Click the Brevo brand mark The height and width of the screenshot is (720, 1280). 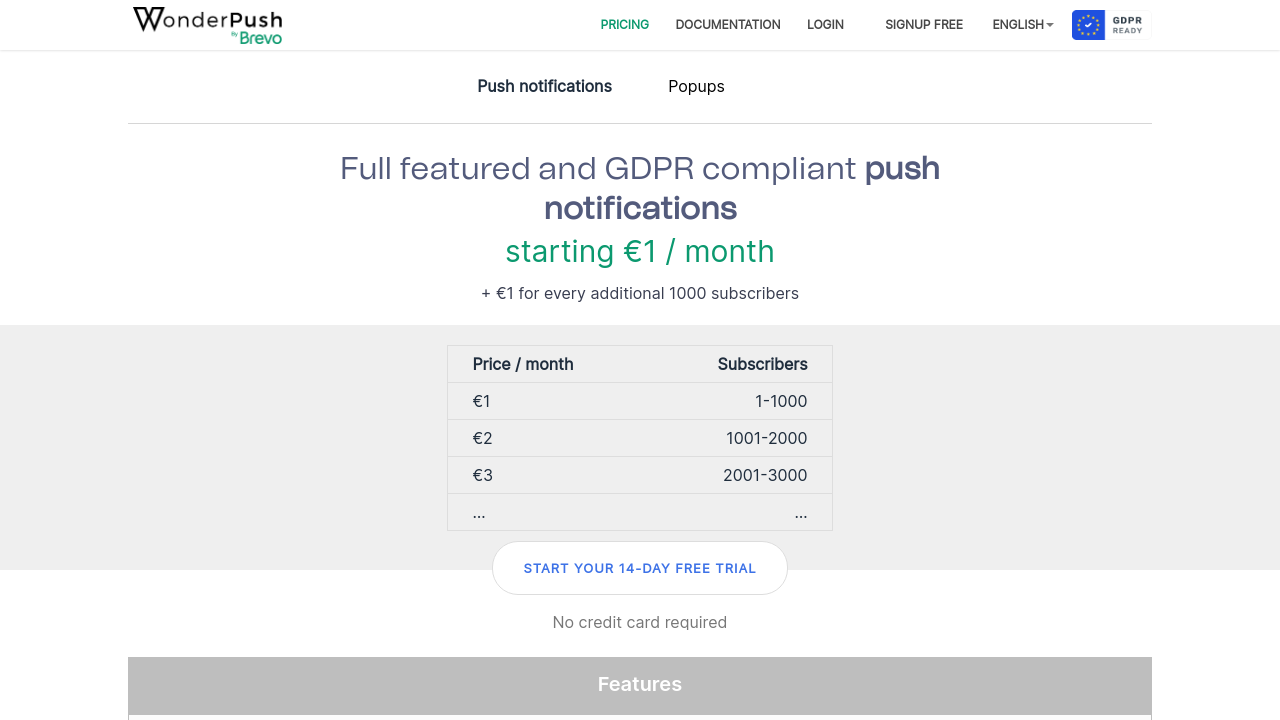[x=260, y=38]
